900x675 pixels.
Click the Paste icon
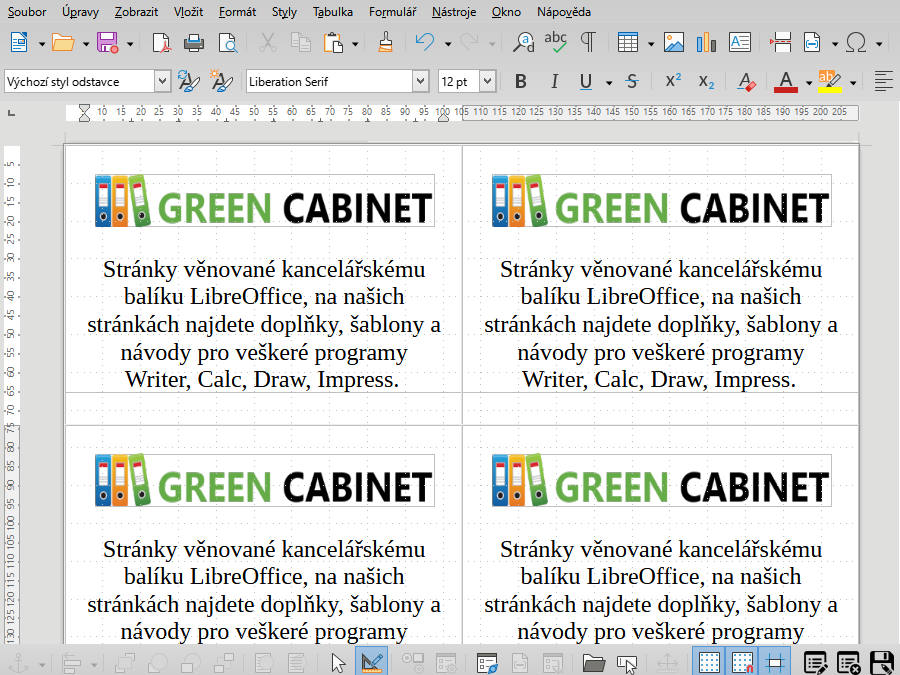(333, 42)
